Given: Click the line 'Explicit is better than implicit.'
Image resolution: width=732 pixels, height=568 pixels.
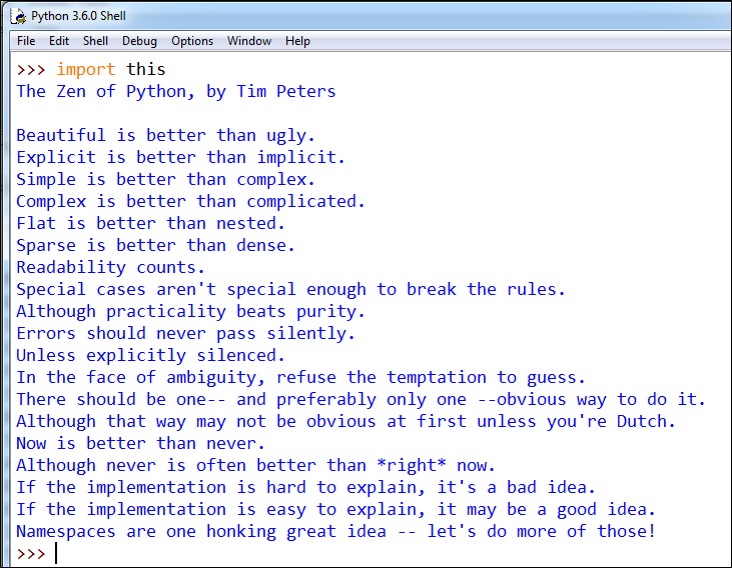Looking at the screenshot, I should [181, 158].
